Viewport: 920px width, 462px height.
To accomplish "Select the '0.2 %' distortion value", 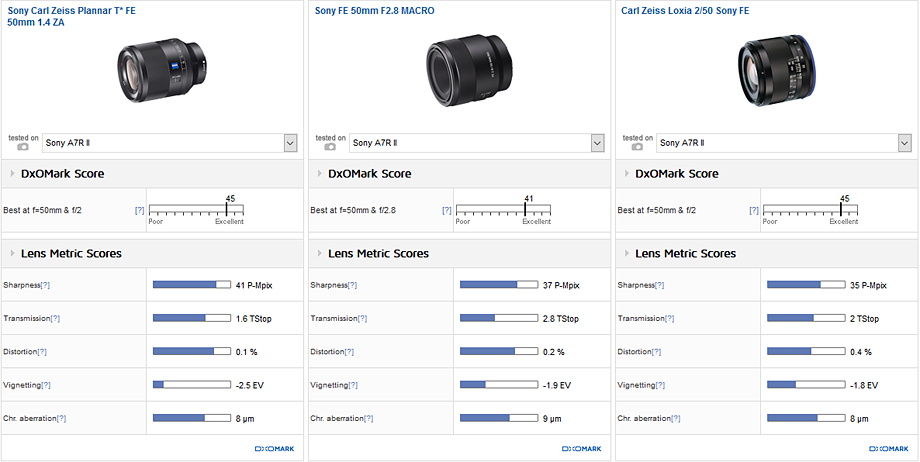I will (x=554, y=352).
